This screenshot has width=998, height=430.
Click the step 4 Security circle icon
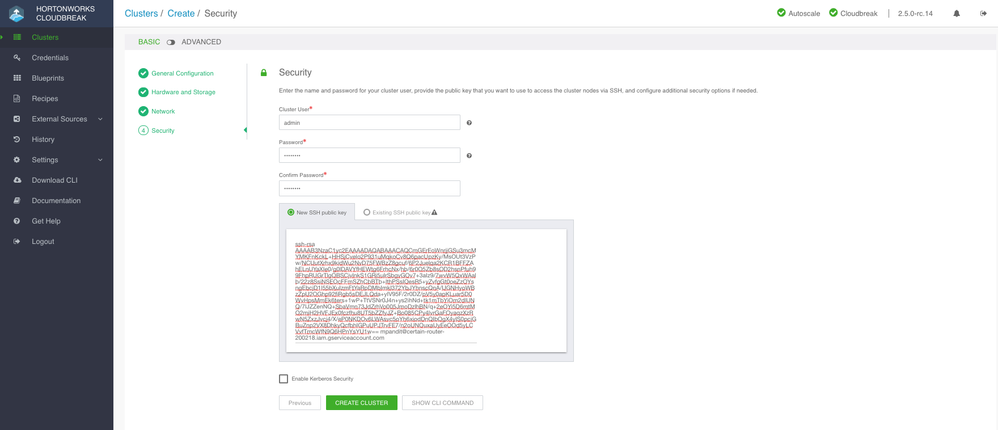point(143,130)
